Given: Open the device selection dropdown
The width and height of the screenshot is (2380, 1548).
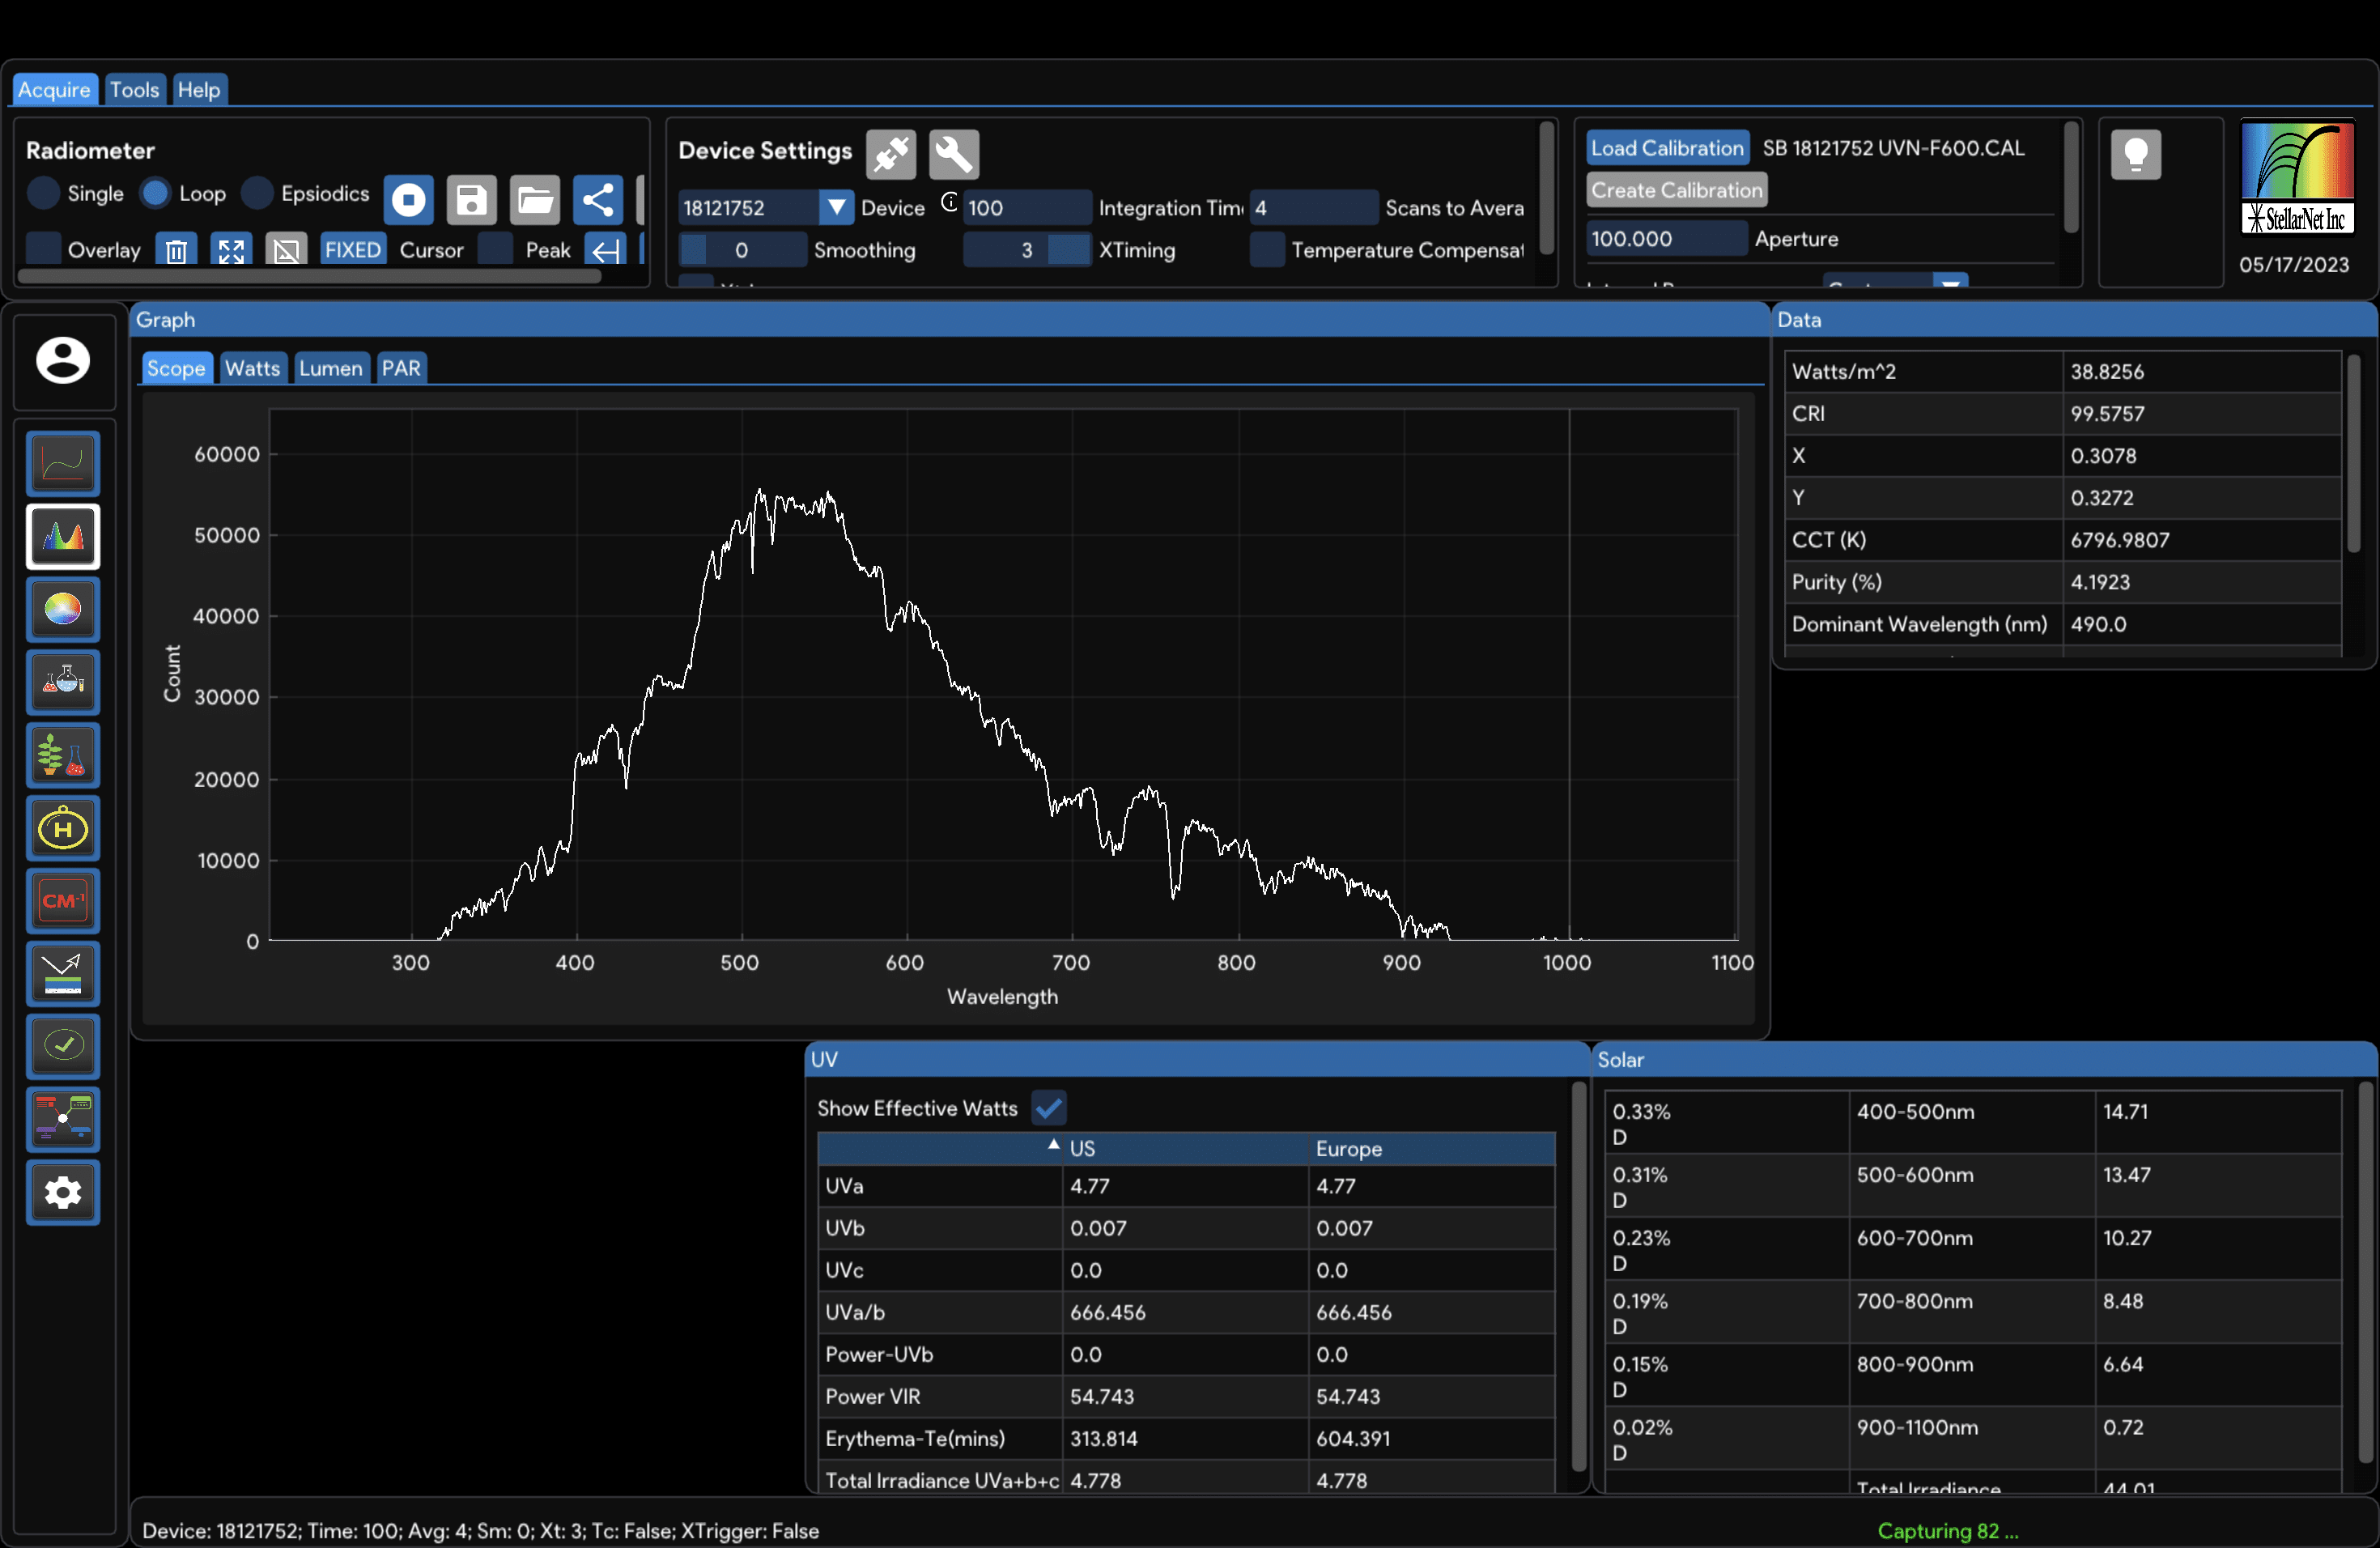Looking at the screenshot, I should pyautogui.click(x=836, y=207).
